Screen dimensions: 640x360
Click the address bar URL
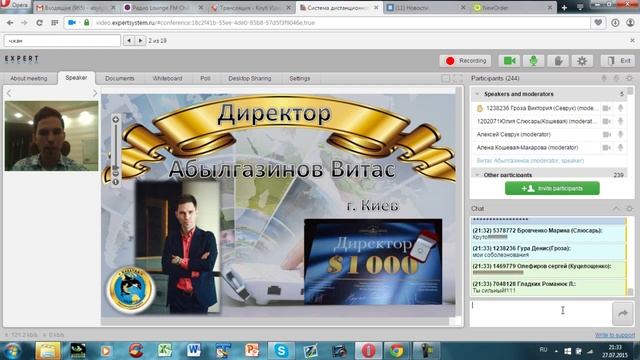click(205, 23)
